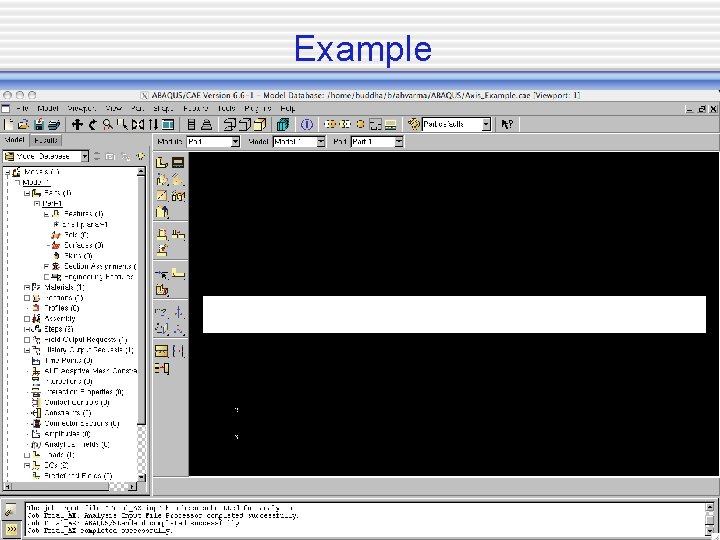This screenshot has width=720, height=540.
Task: Click the Query information icon
Action: [x=307, y=124]
